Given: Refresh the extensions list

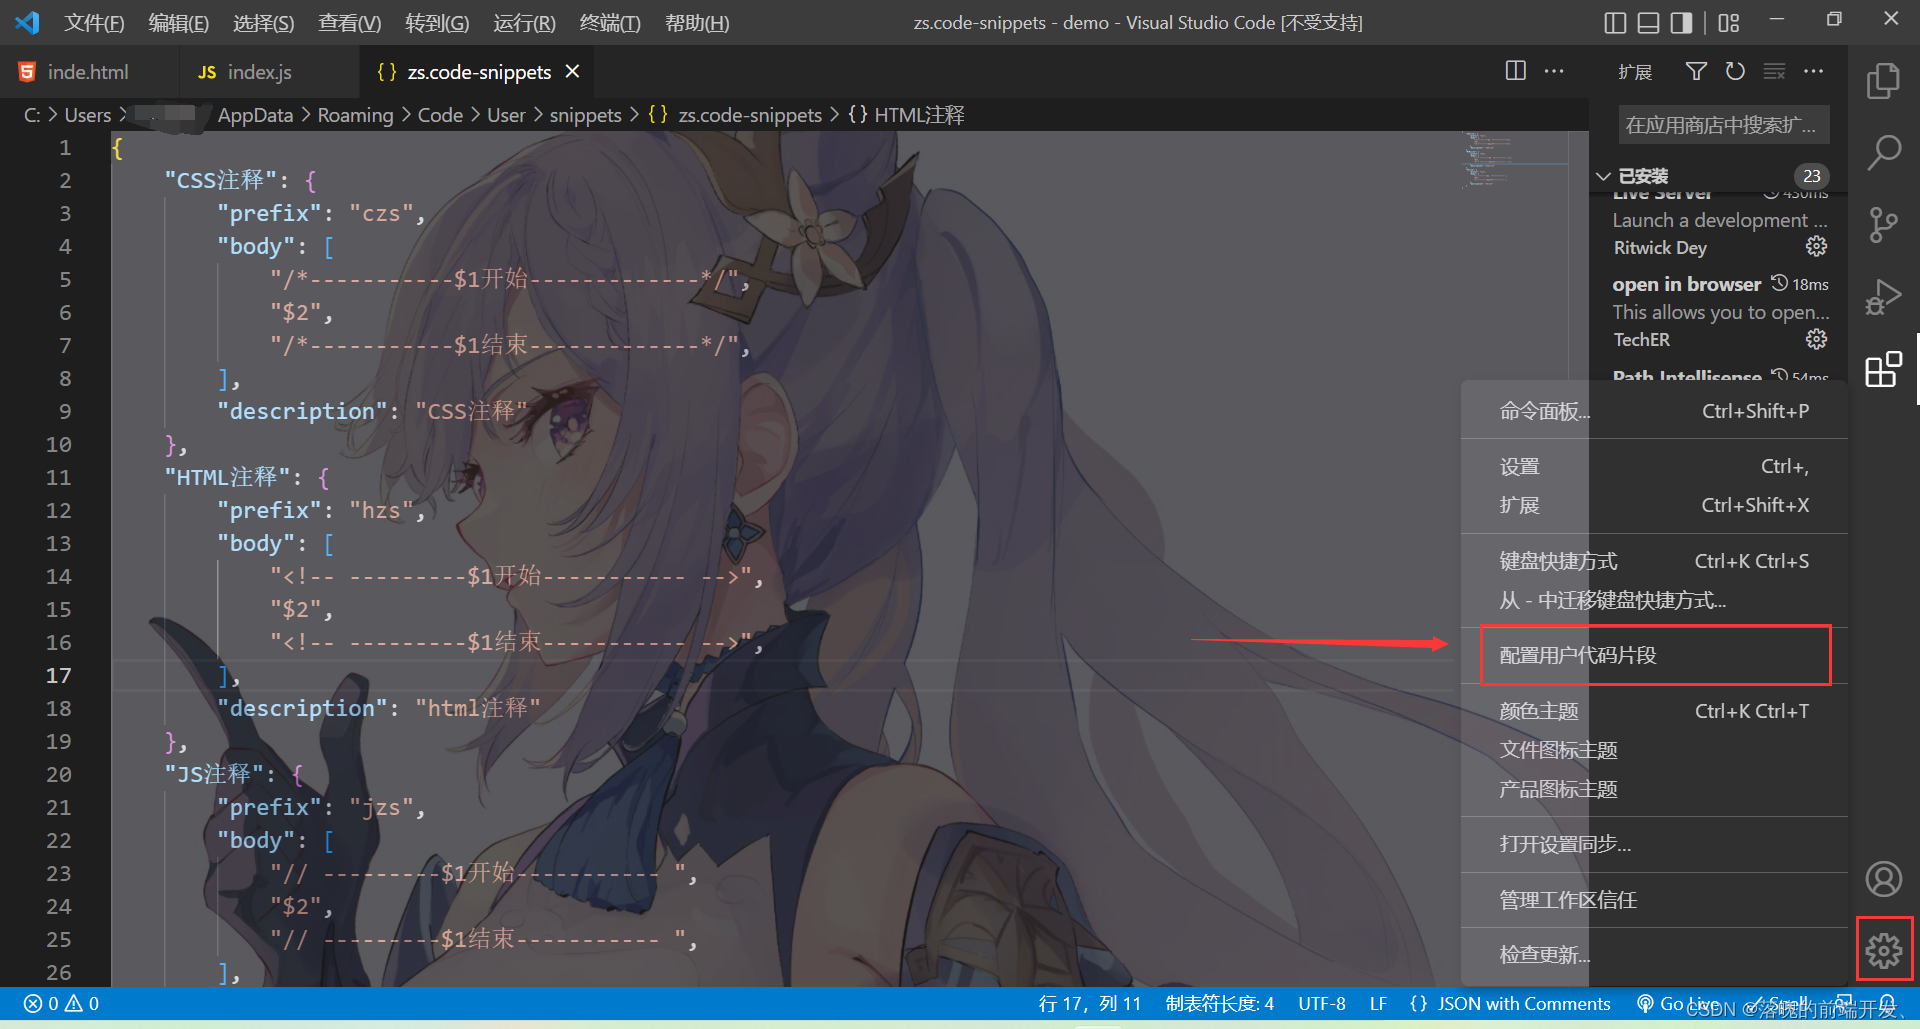Looking at the screenshot, I should click(1735, 71).
